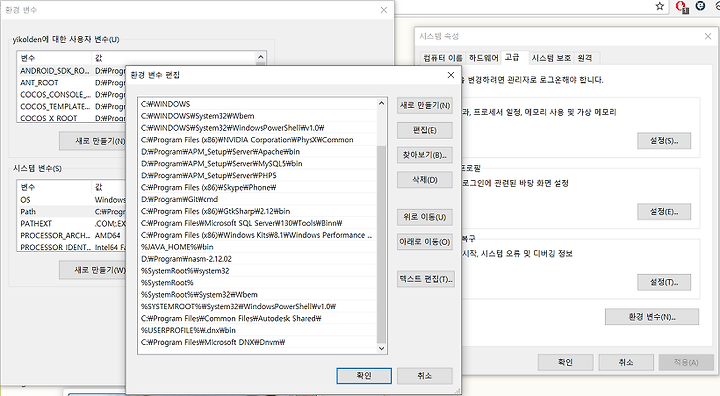The height and width of the screenshot is (396, 720).
Task: Close the 시스템 속성 window
Action: (x=708, y=36)
